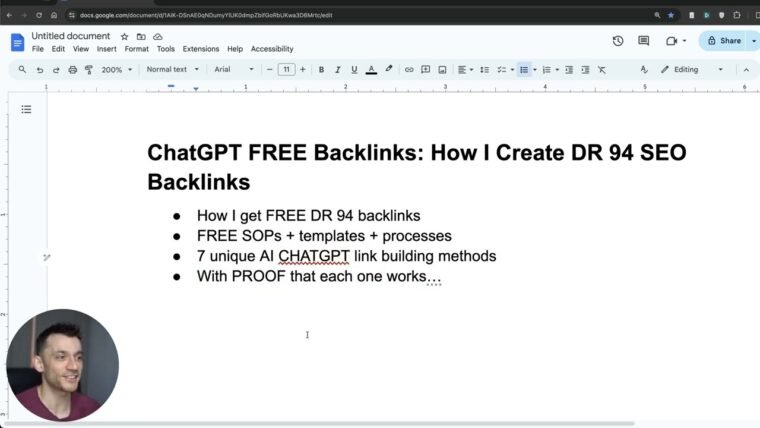The height and width of the screenshot is (428, 760).
Task: Insert an image
Action: pyautogui.click(x=442, y=70)
